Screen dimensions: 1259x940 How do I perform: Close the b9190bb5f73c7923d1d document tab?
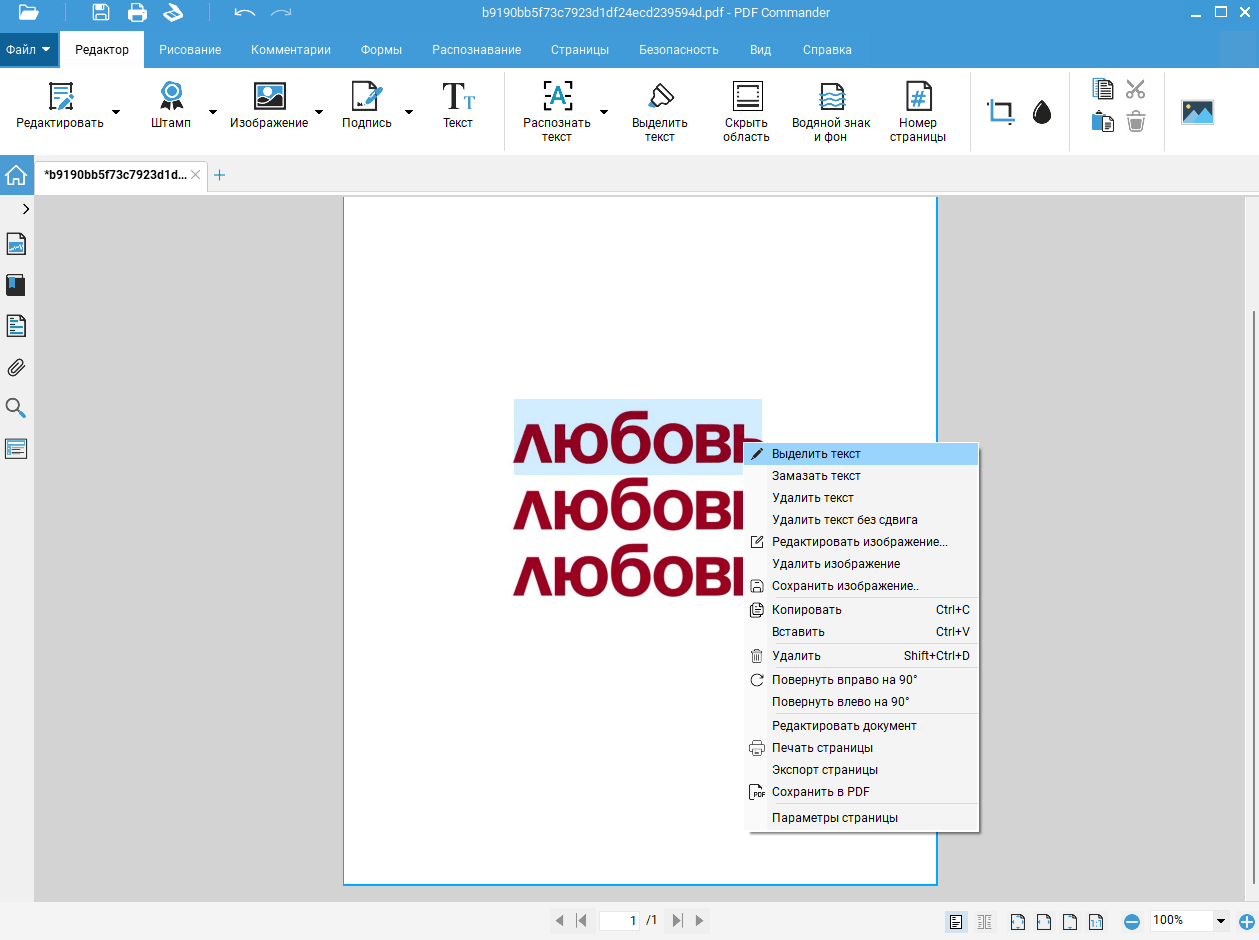coord(196,175)
